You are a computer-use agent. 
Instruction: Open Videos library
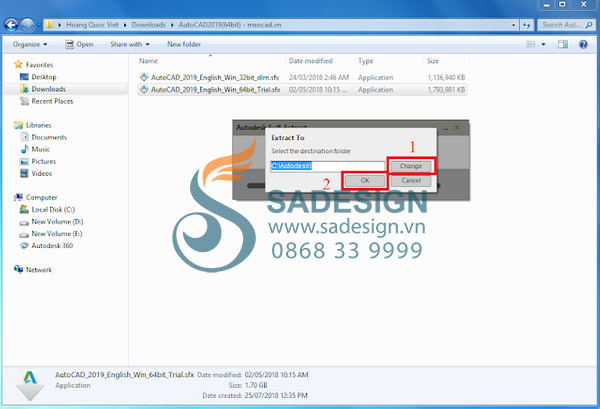pyautogui.click(x=41, y=173)
